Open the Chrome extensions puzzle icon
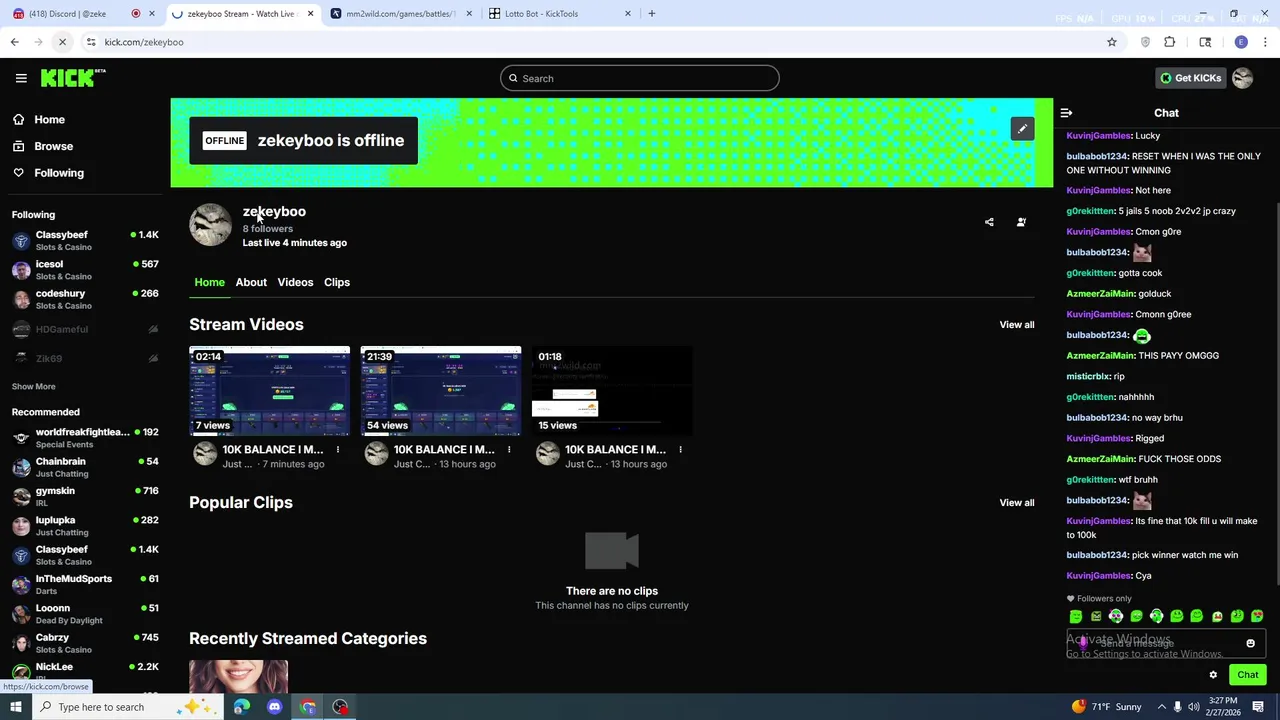 (x=1170, y=42)
